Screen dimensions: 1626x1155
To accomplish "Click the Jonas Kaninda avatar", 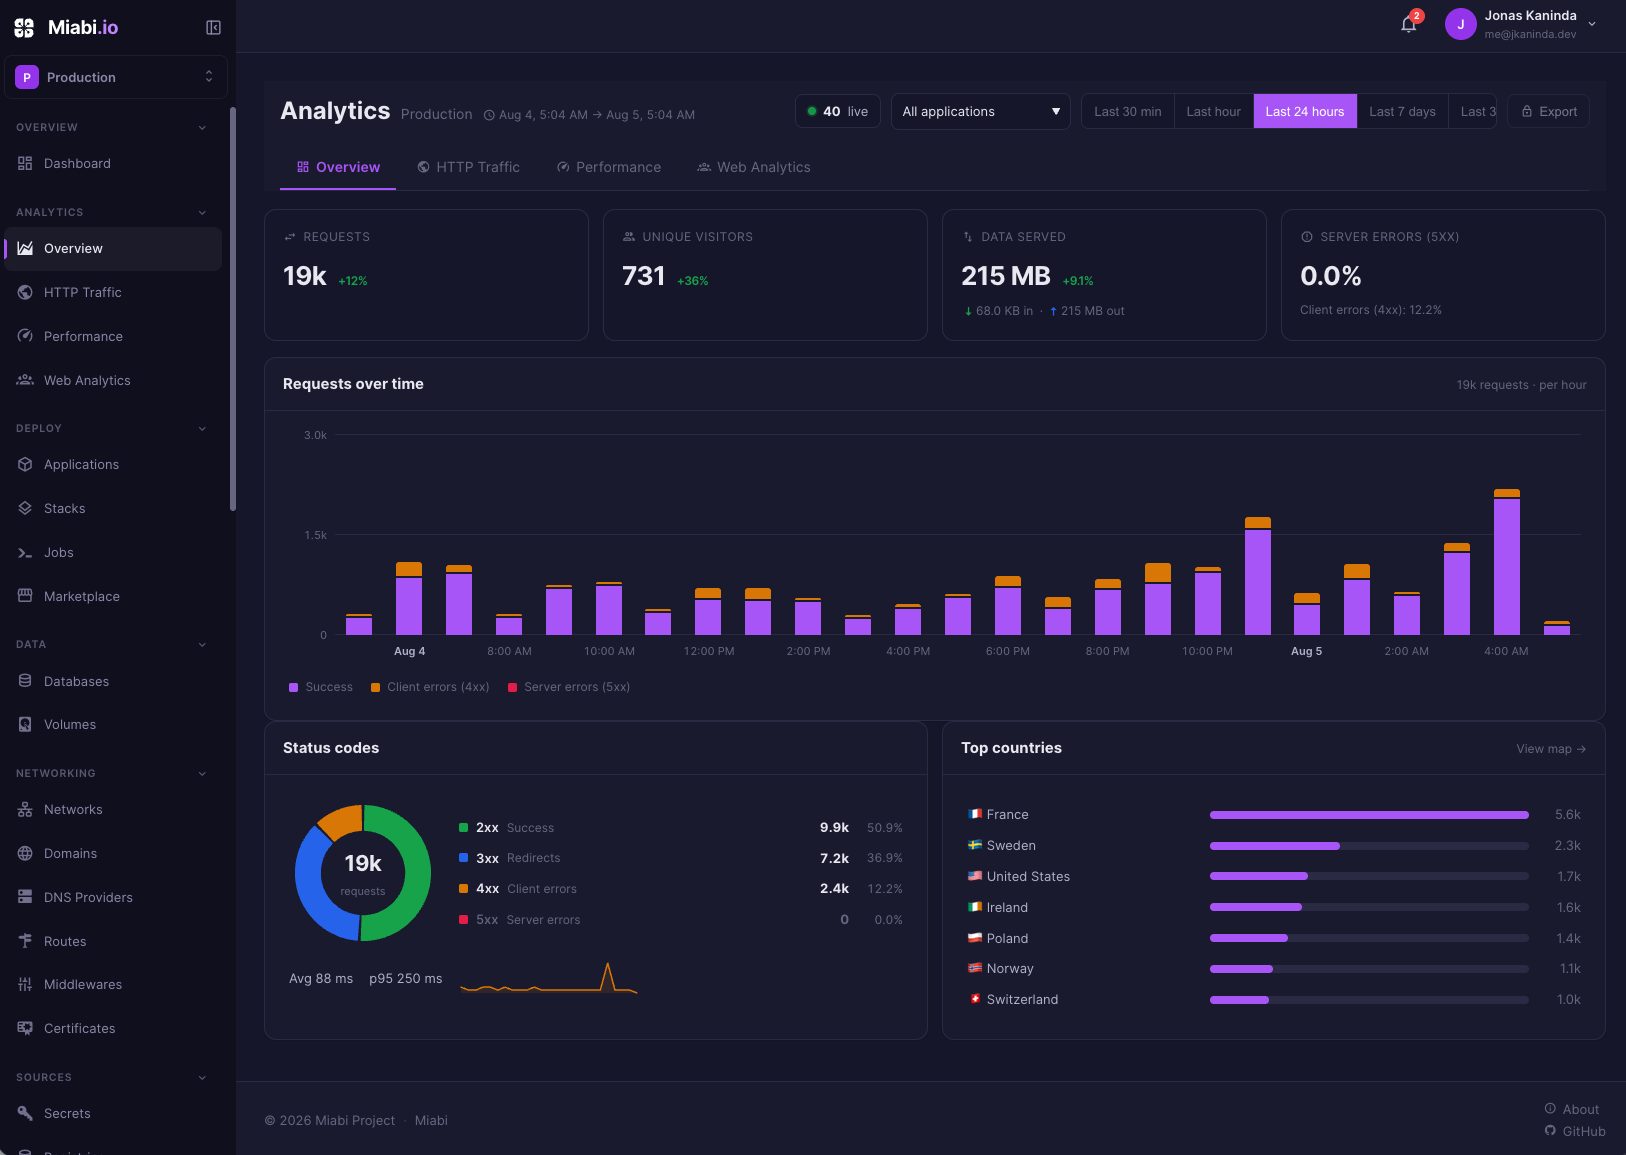I will pyautogui.click(x=1460, y=24).
